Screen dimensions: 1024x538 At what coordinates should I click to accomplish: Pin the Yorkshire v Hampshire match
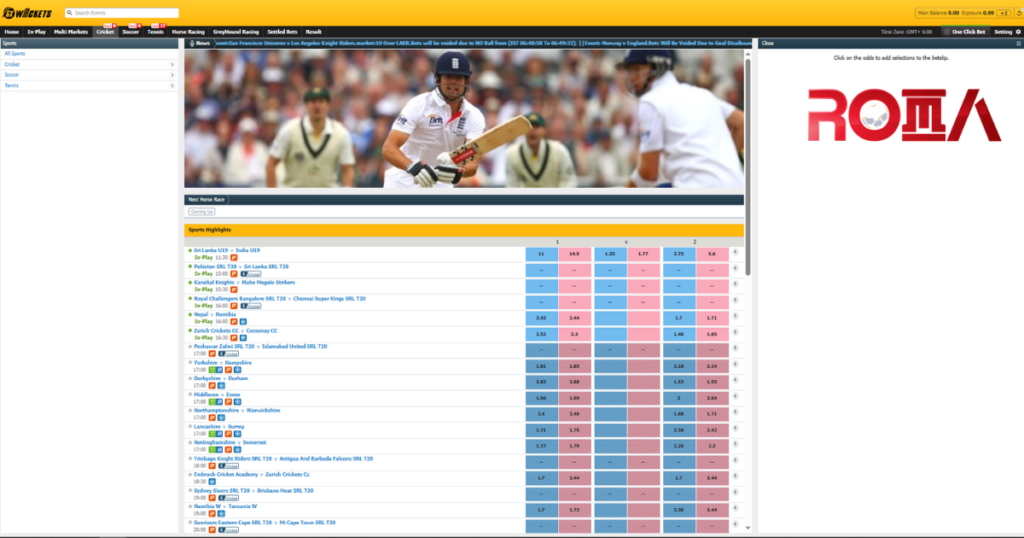[x=735, y=364]
